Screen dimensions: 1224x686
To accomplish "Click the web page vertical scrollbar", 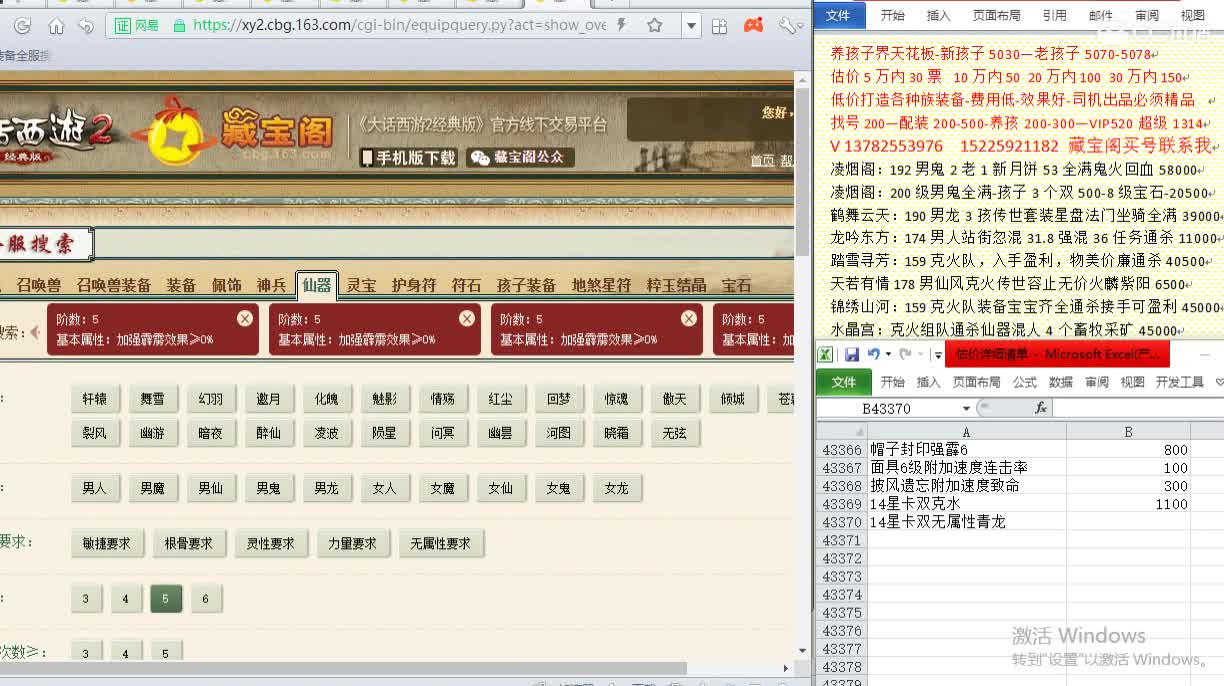I will (802, 170).
